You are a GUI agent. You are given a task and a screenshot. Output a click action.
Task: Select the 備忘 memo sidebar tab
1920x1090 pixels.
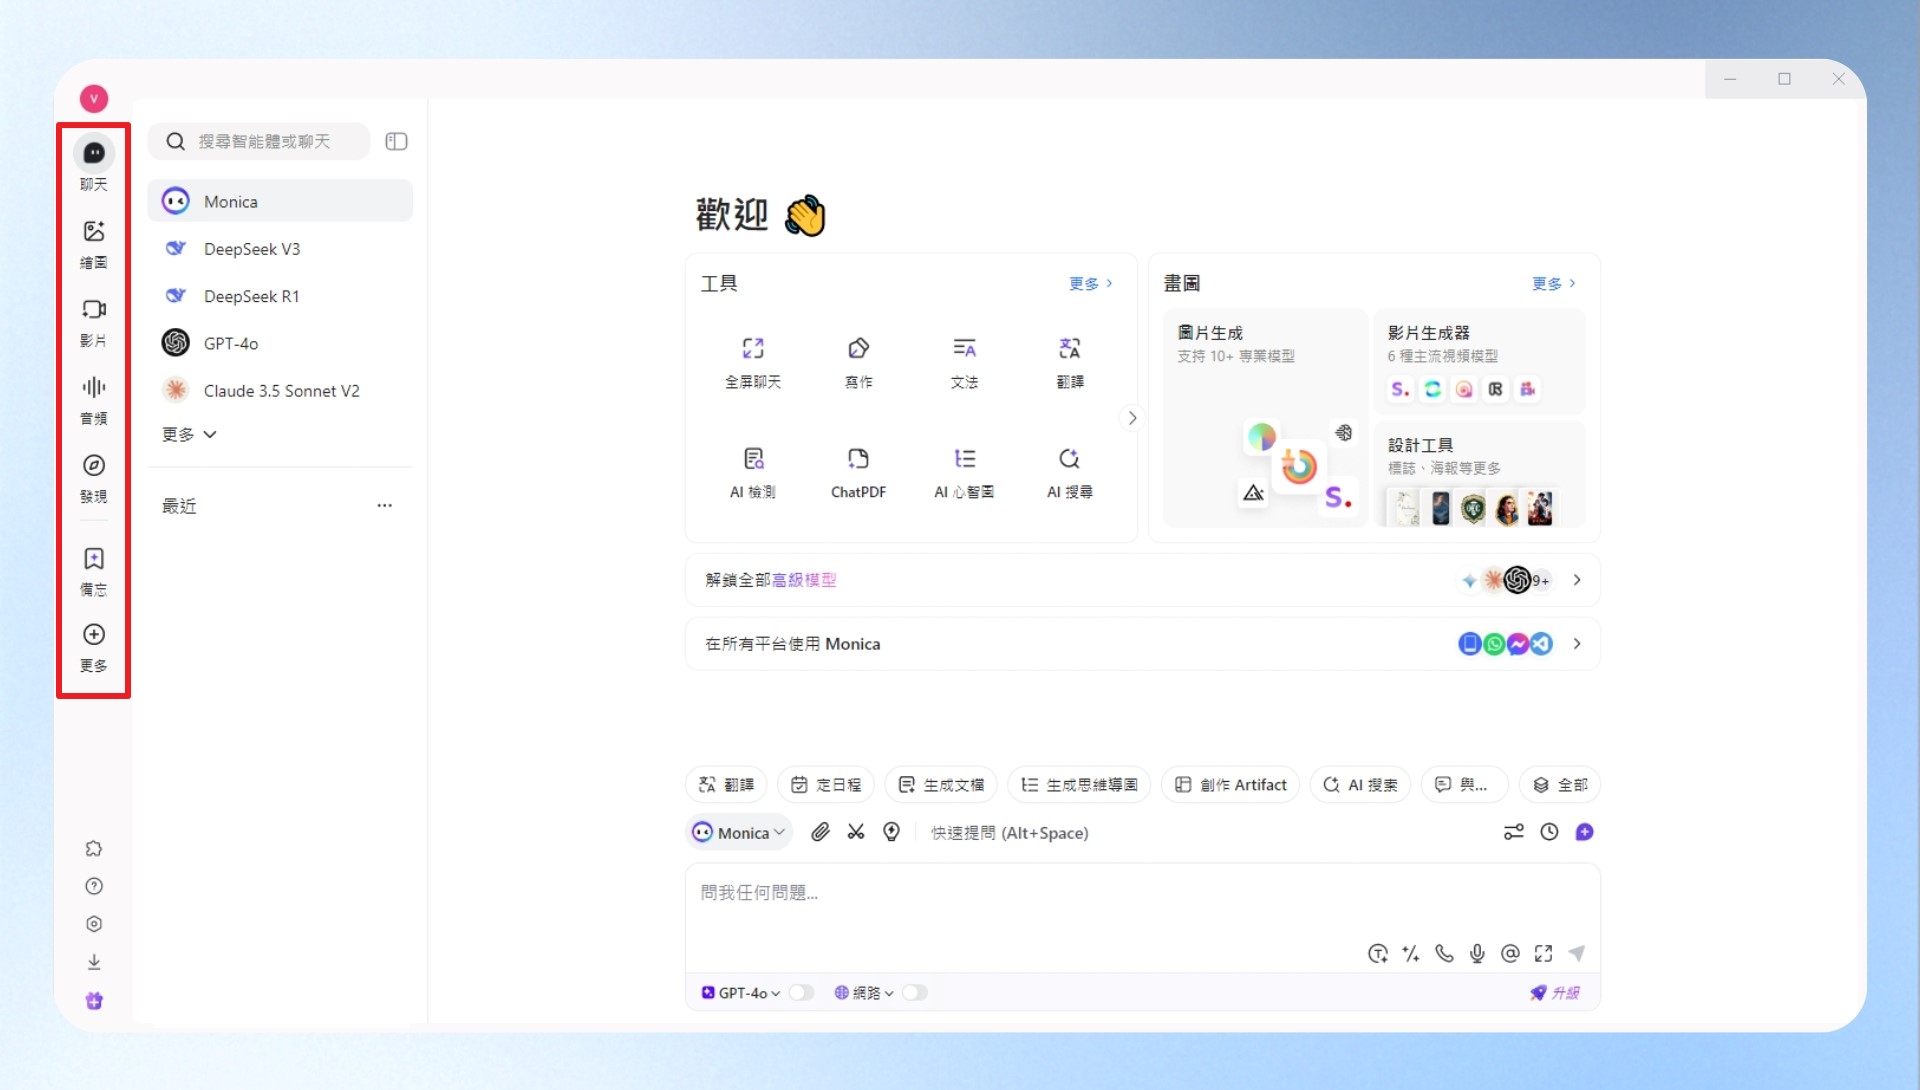[94, 572]
